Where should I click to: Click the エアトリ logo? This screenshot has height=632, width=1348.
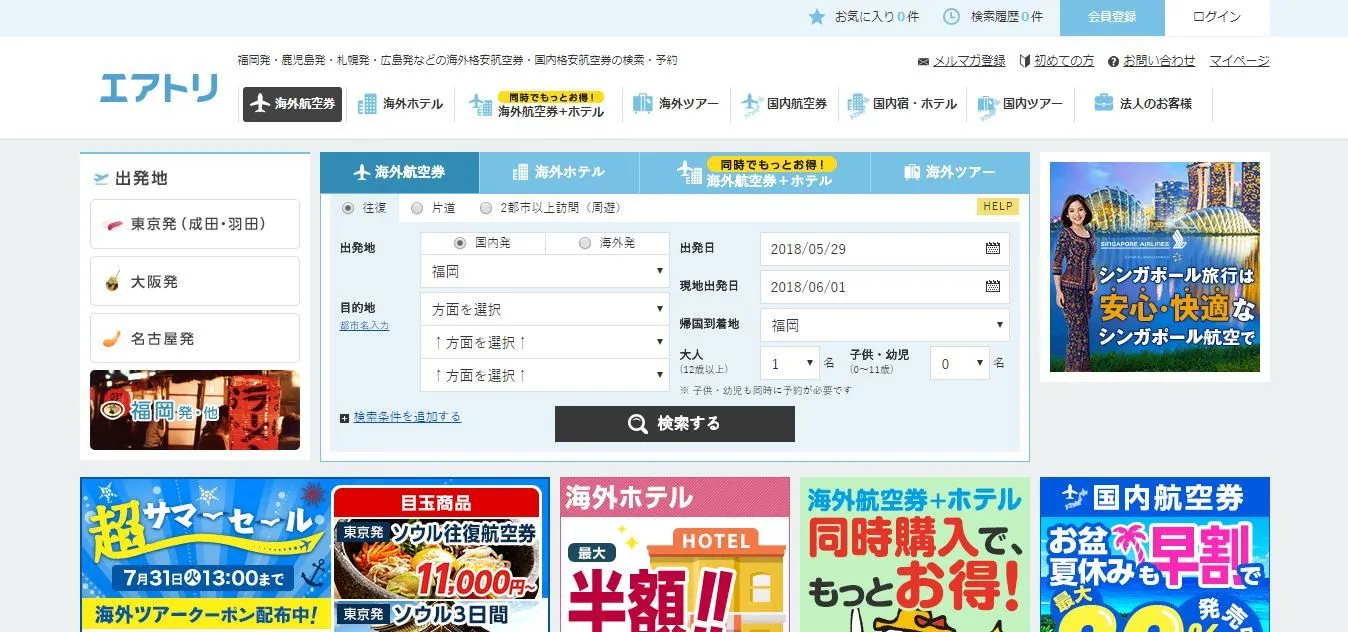coord(158,88)
